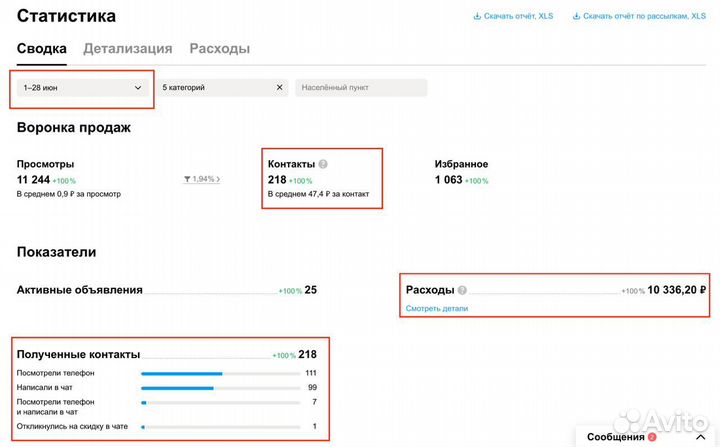Click the red Сообщения notification badge
The height and width of the screenshot is (447, 720).
(x=652, y=437)
